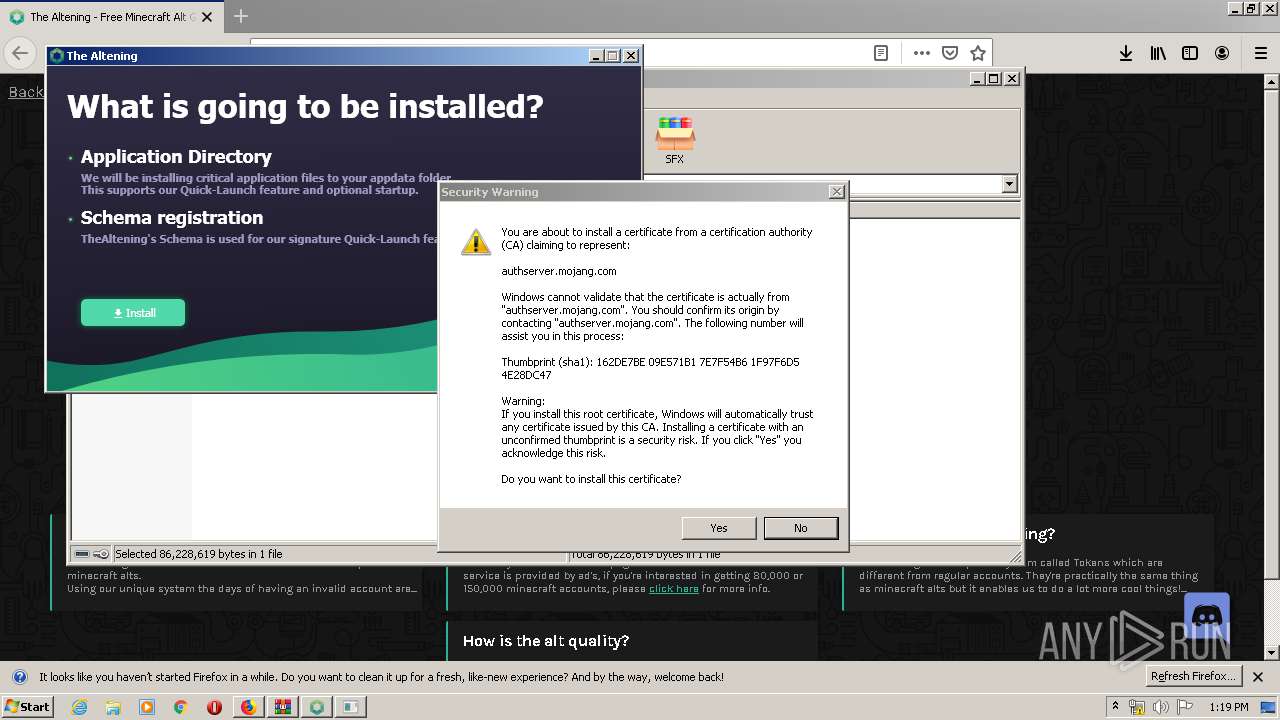The height and width of the screenshot is (720, 1280).
Task: Click 'Application Directory' heading in installer
Action: (176, 156)
